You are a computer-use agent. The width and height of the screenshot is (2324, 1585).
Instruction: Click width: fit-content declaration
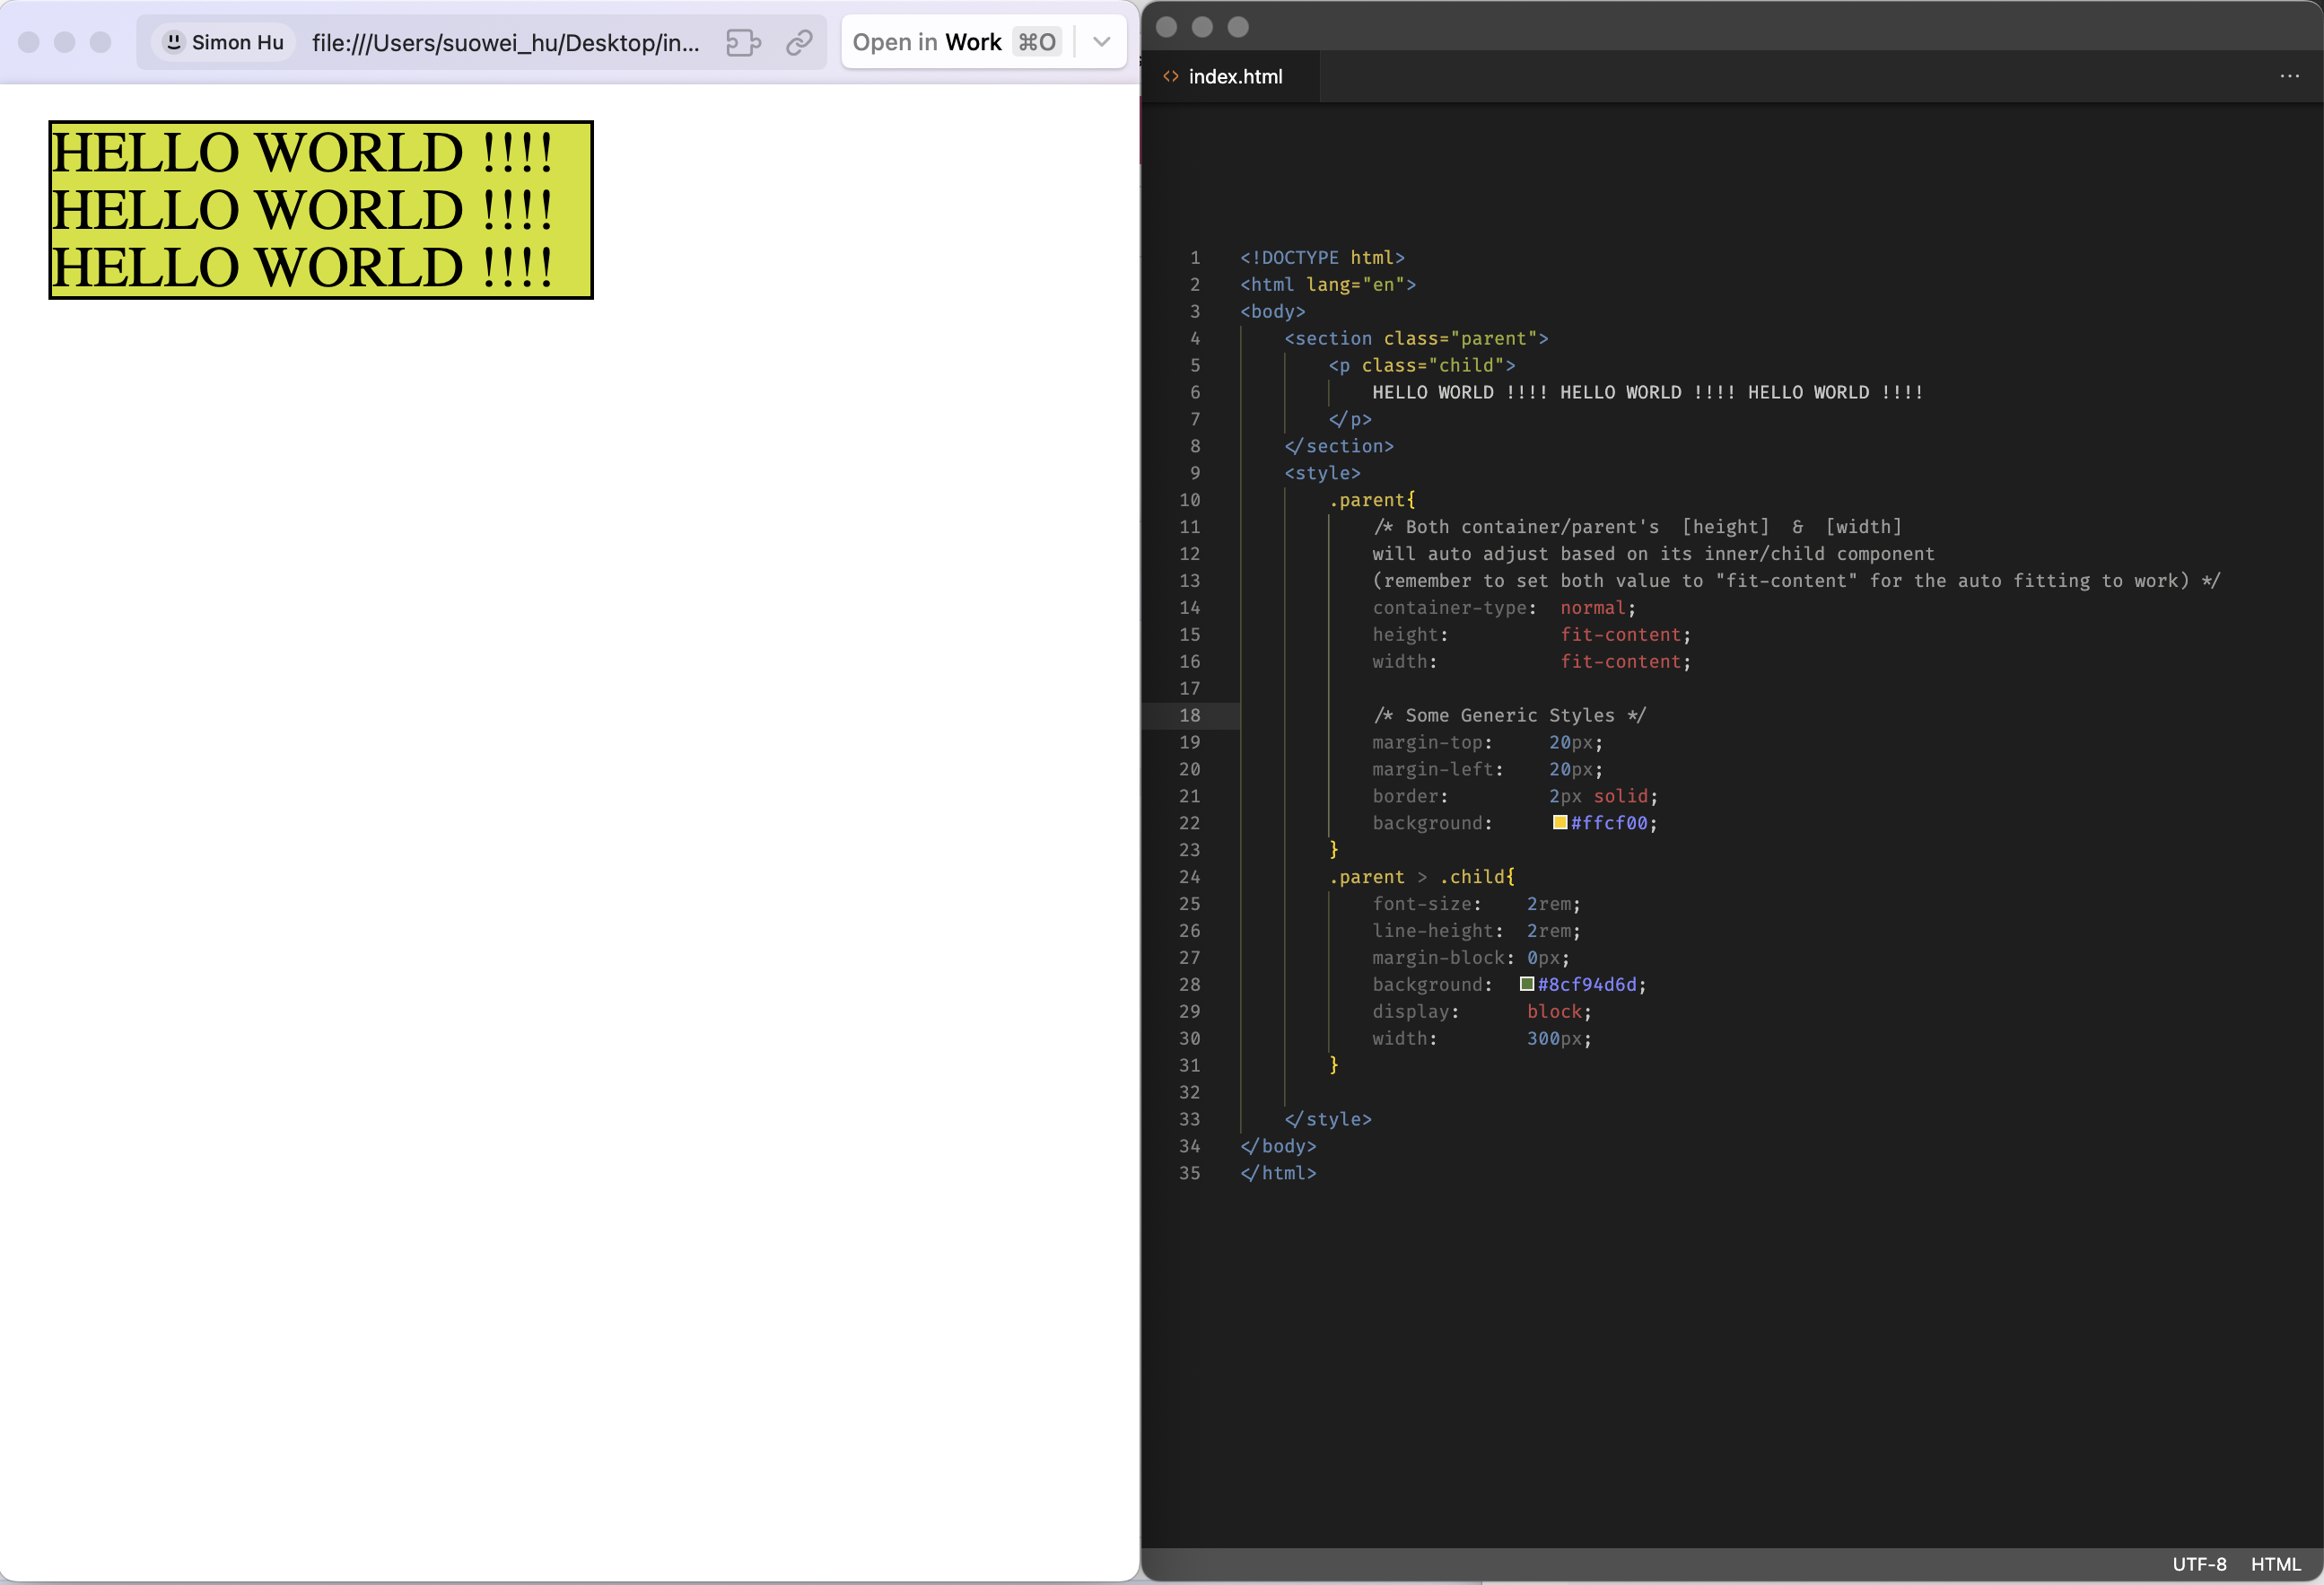[x=1531, y=661]
